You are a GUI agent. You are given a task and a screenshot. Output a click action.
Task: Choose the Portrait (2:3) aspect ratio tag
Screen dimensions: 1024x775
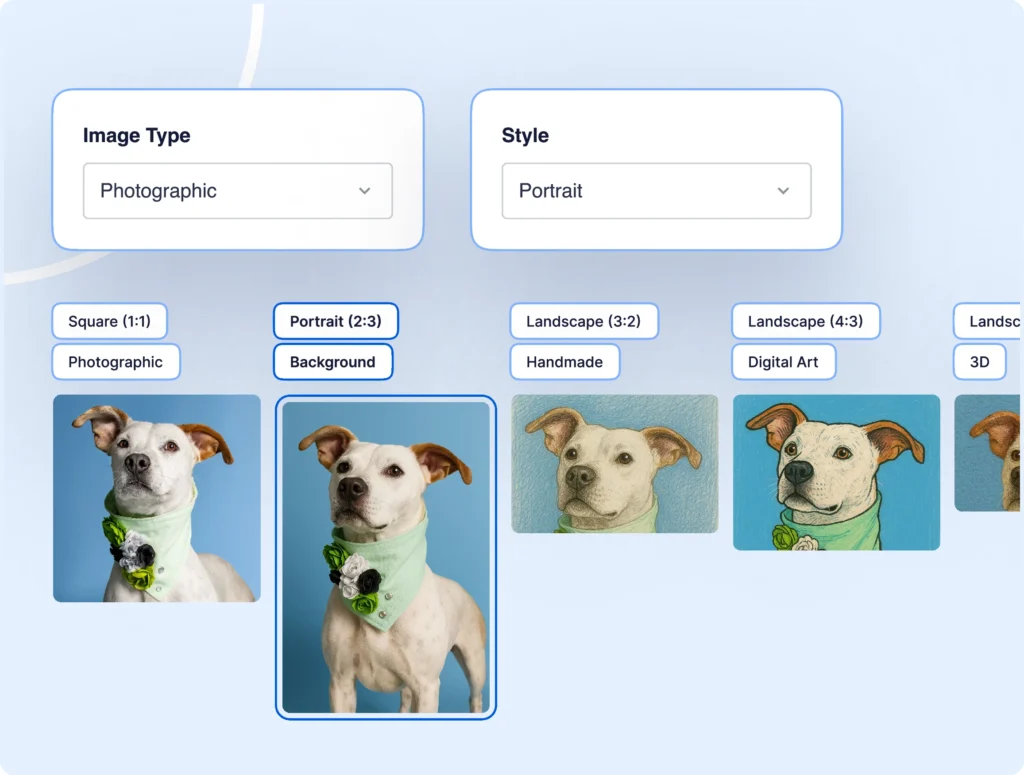click(335, 322)
